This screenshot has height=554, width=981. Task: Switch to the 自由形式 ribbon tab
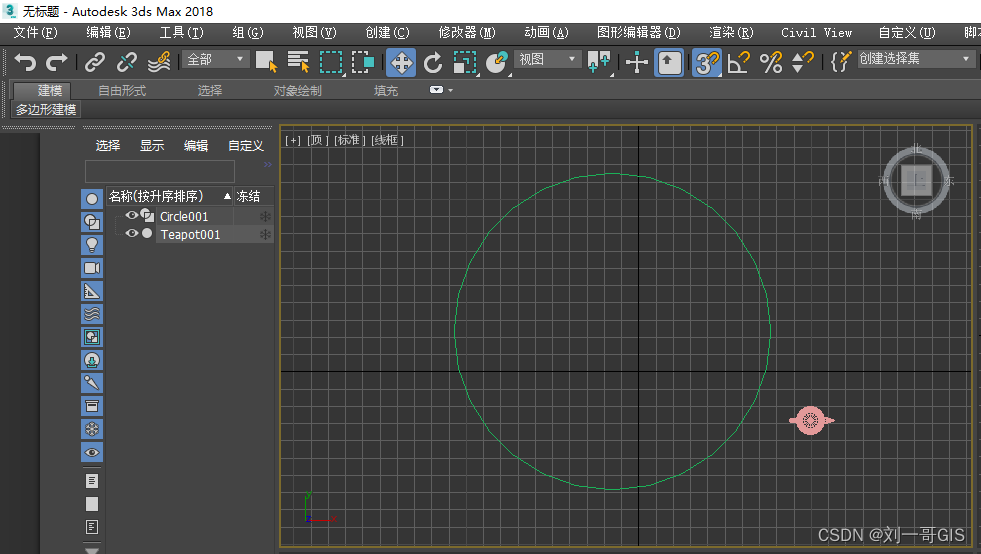122,91
